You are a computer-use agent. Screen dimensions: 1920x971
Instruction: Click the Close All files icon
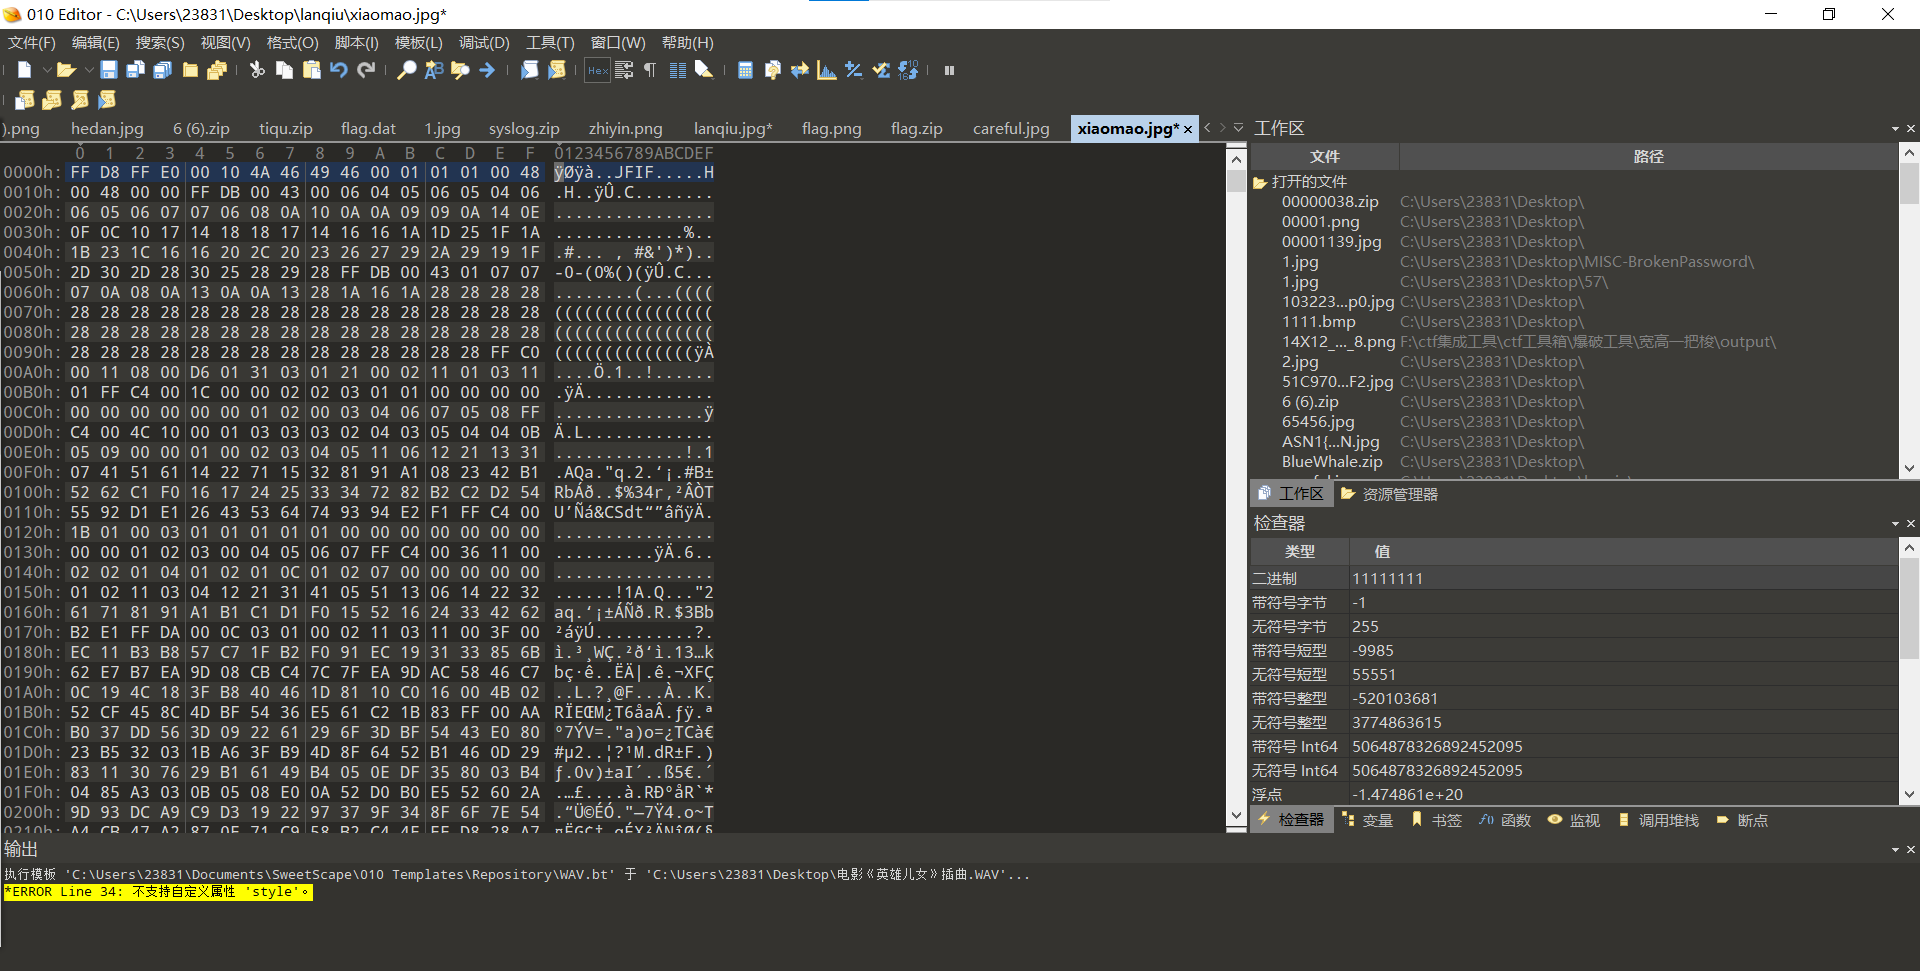click(217, 70)
